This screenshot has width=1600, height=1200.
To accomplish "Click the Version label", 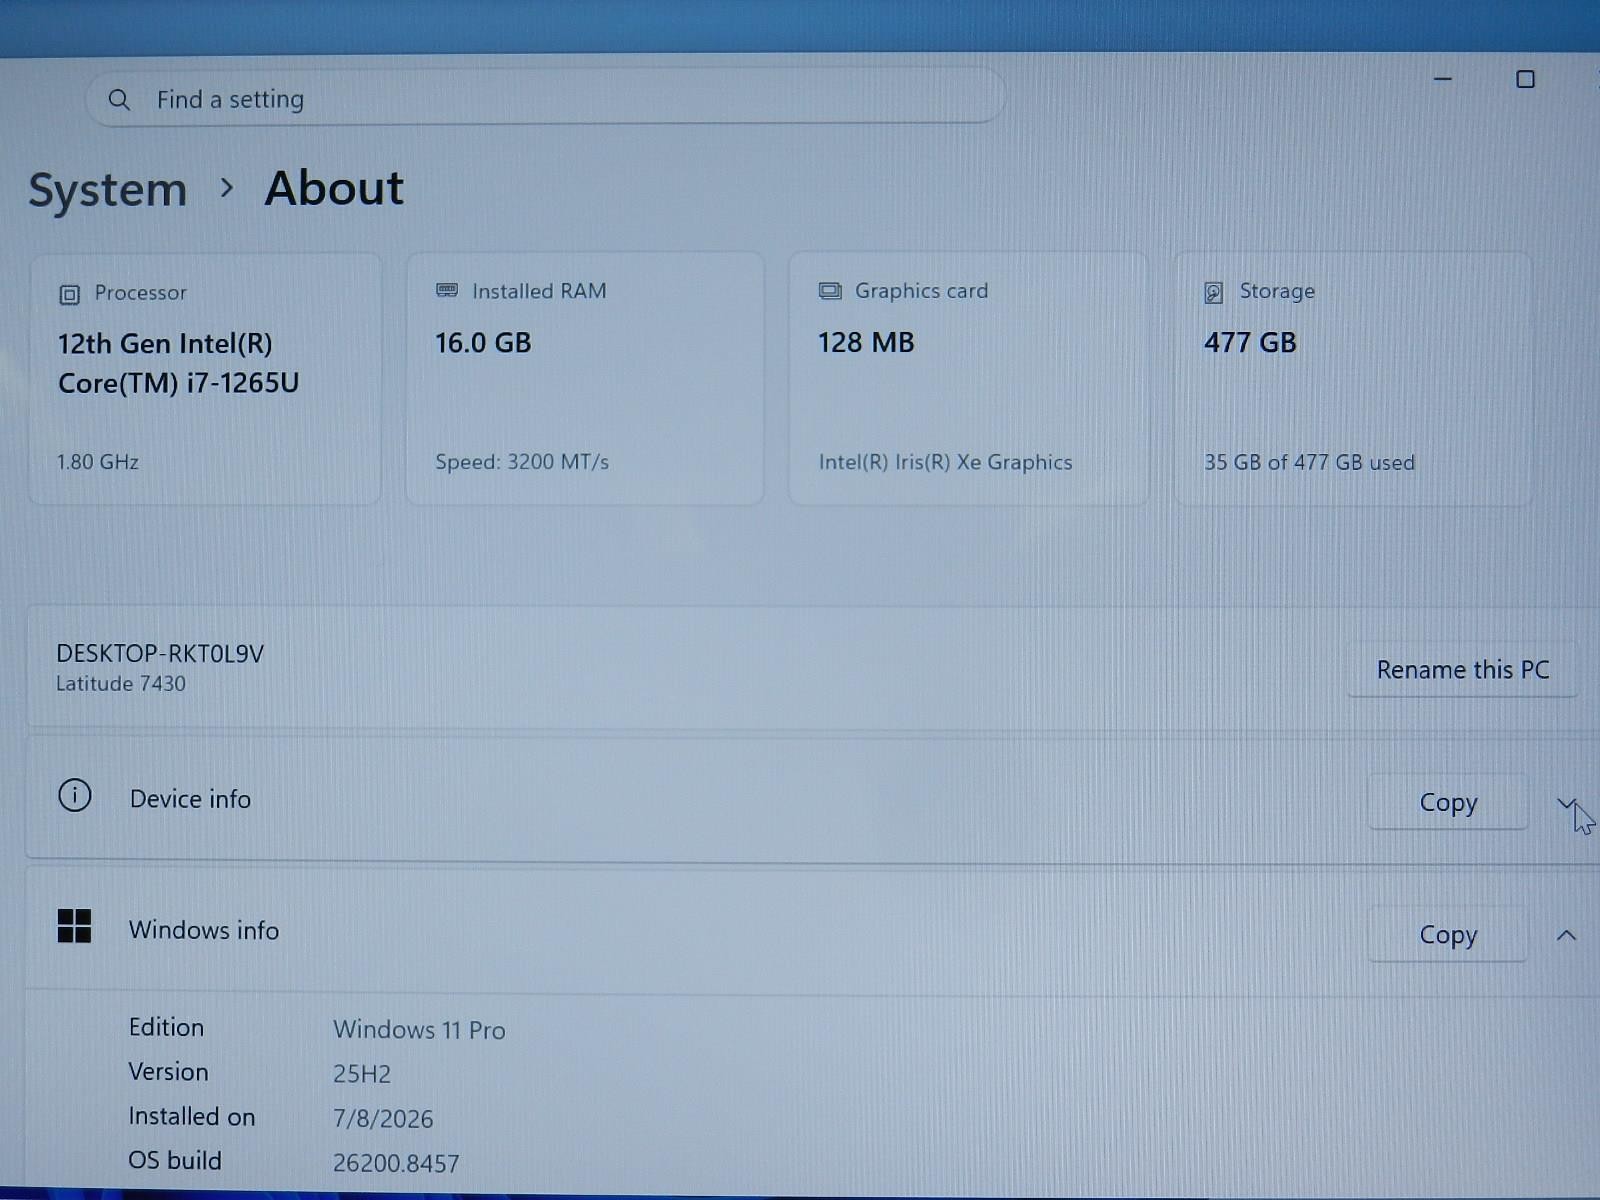I will (x=168, y=1072).
